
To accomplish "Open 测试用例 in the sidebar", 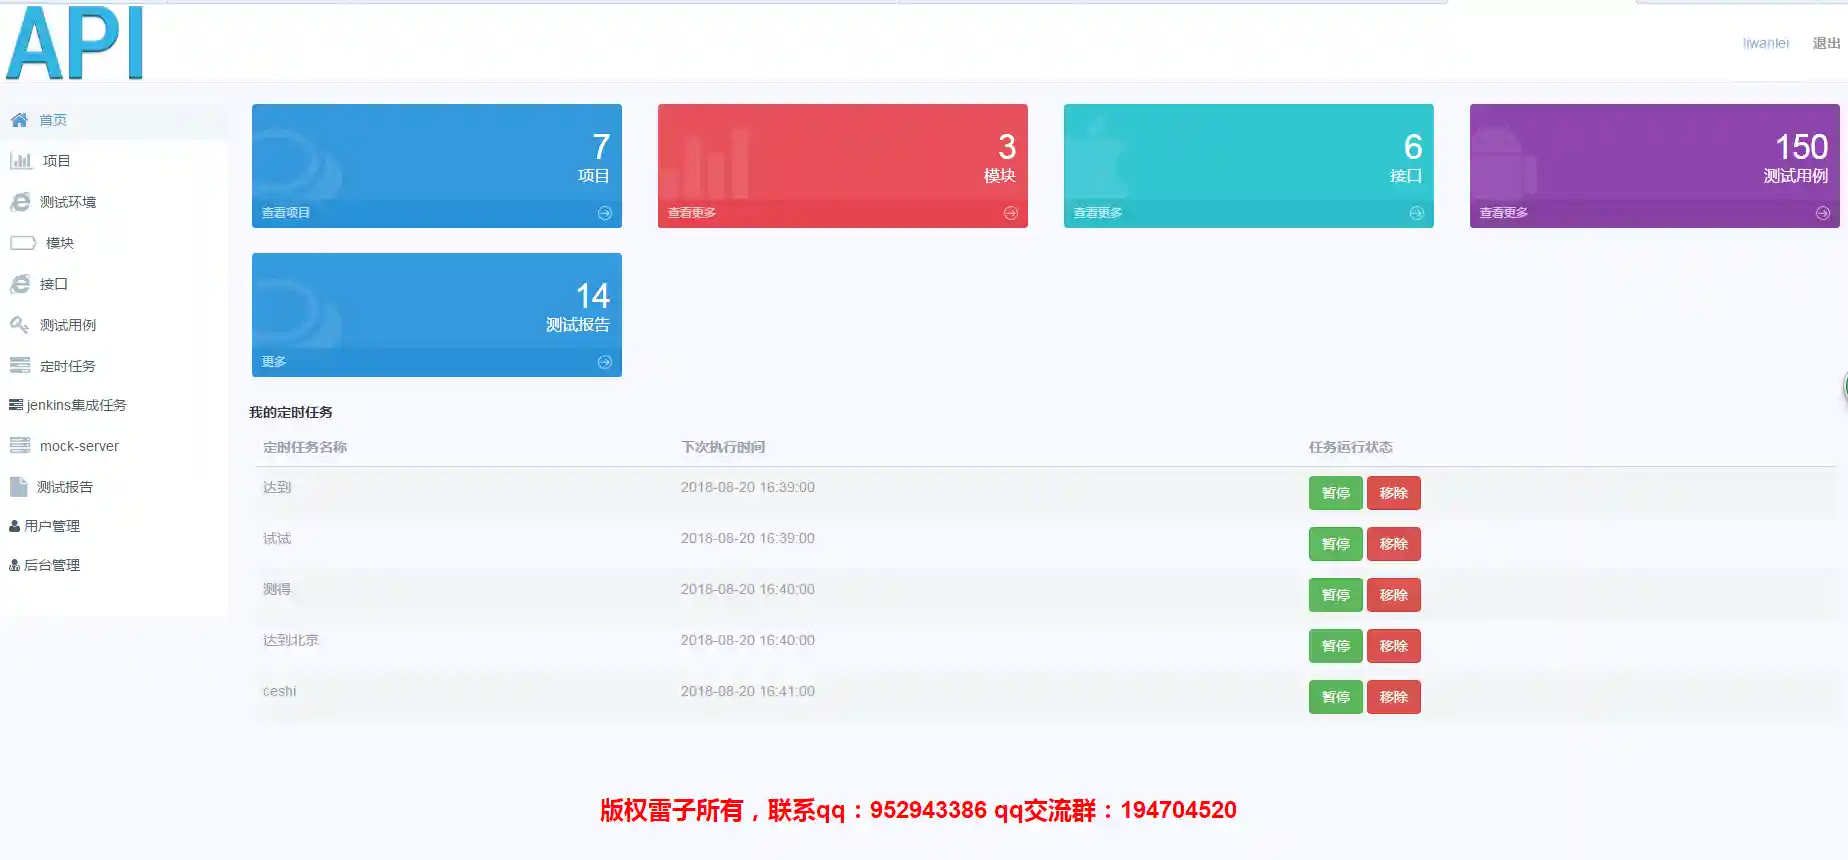I will pos(68,325).
